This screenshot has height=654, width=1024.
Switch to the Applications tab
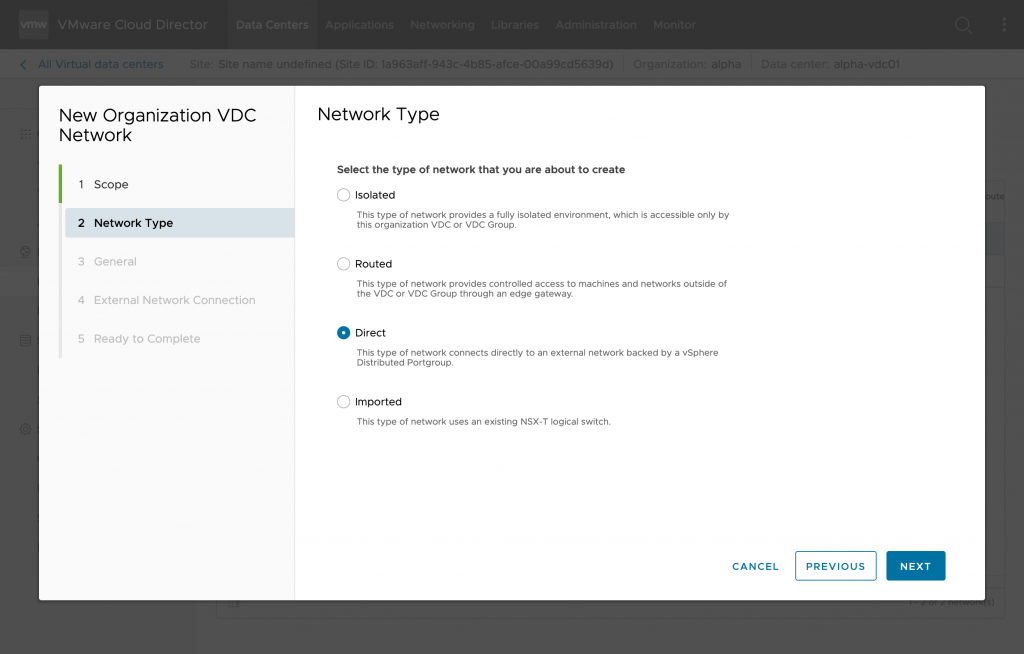tap(359, 25)
